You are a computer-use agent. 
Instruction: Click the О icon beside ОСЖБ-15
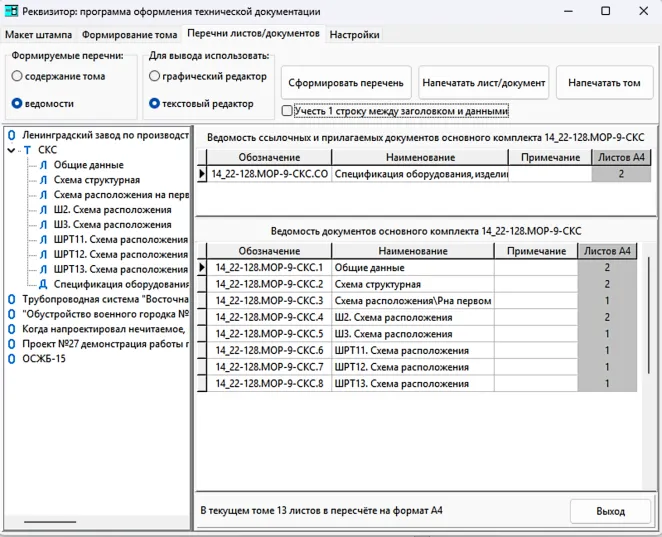(11, 359)
